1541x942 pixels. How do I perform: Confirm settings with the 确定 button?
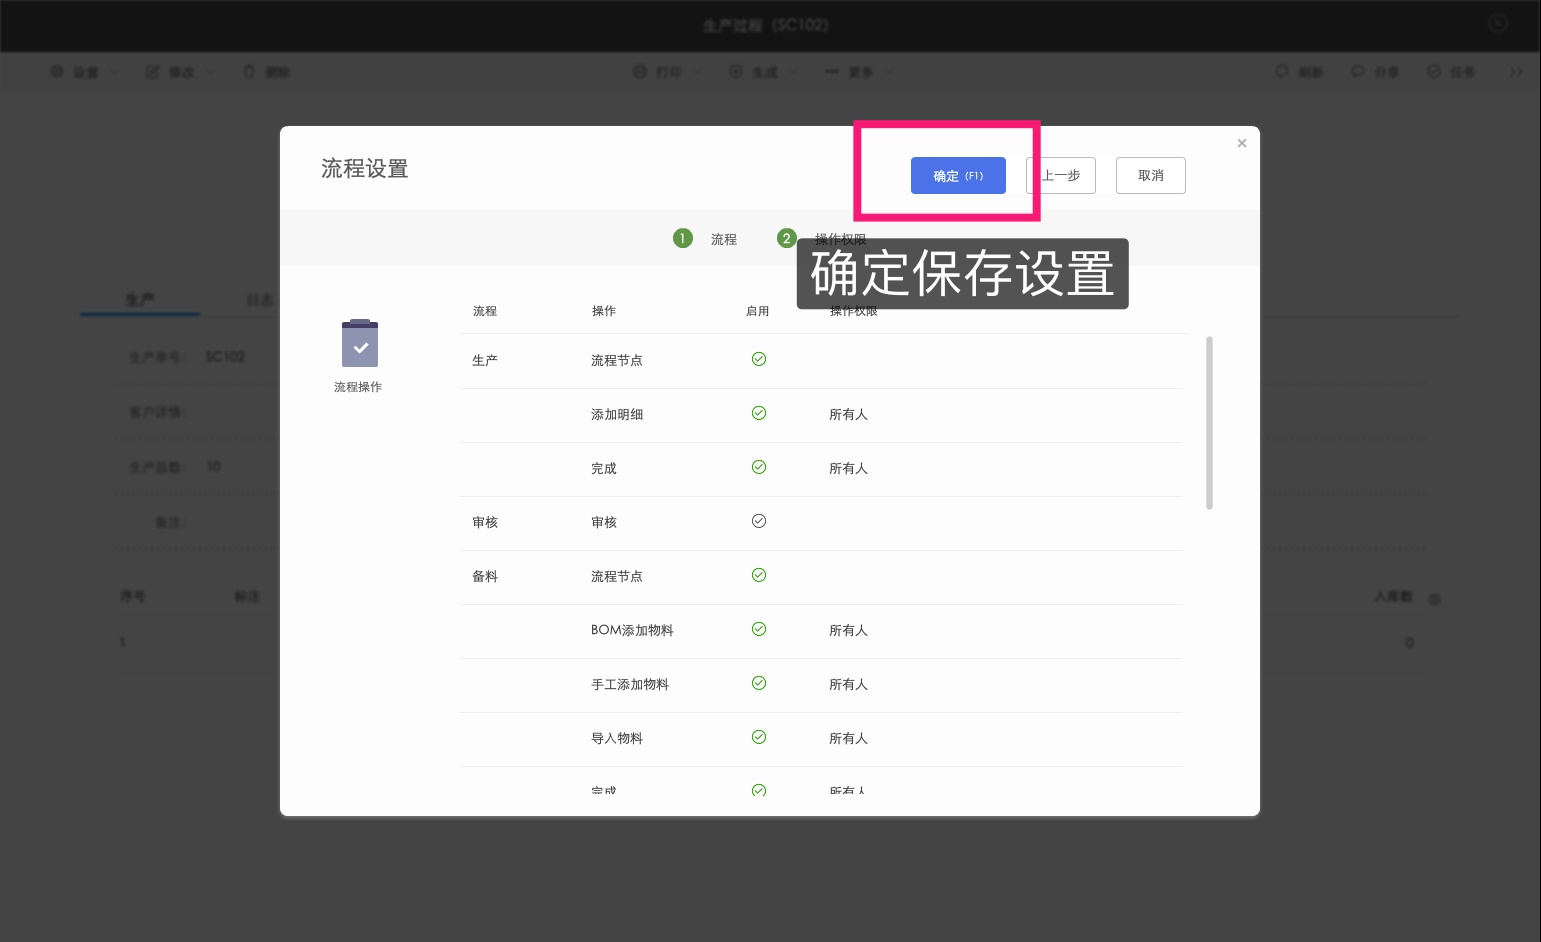click(957, 175)
